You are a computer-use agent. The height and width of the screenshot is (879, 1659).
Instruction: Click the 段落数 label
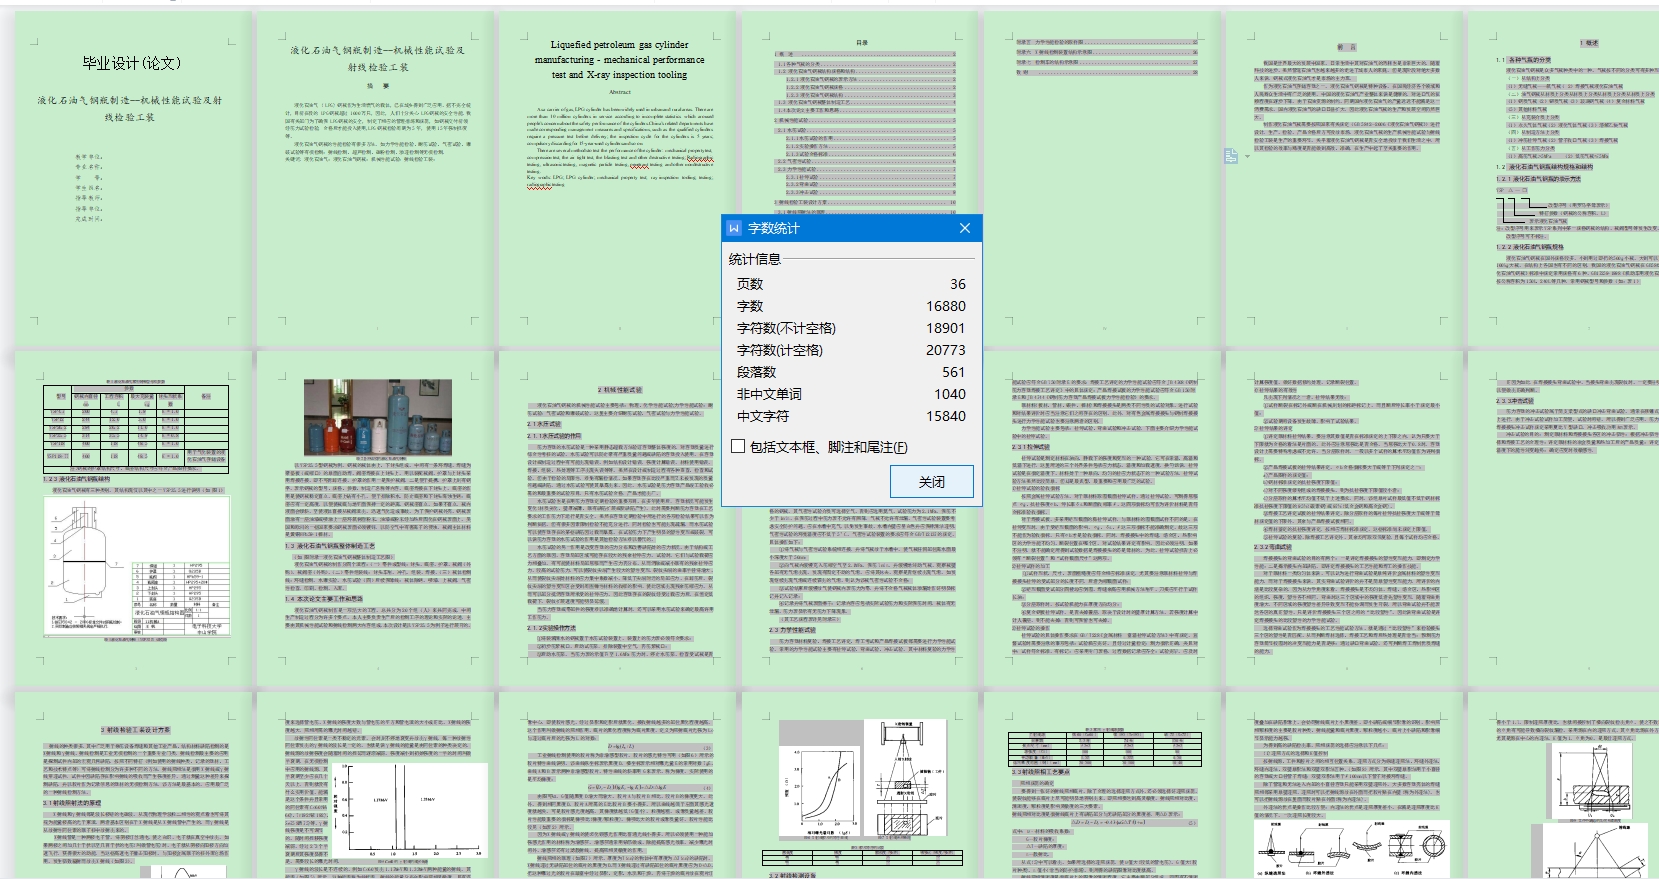[x=756, y=372]
